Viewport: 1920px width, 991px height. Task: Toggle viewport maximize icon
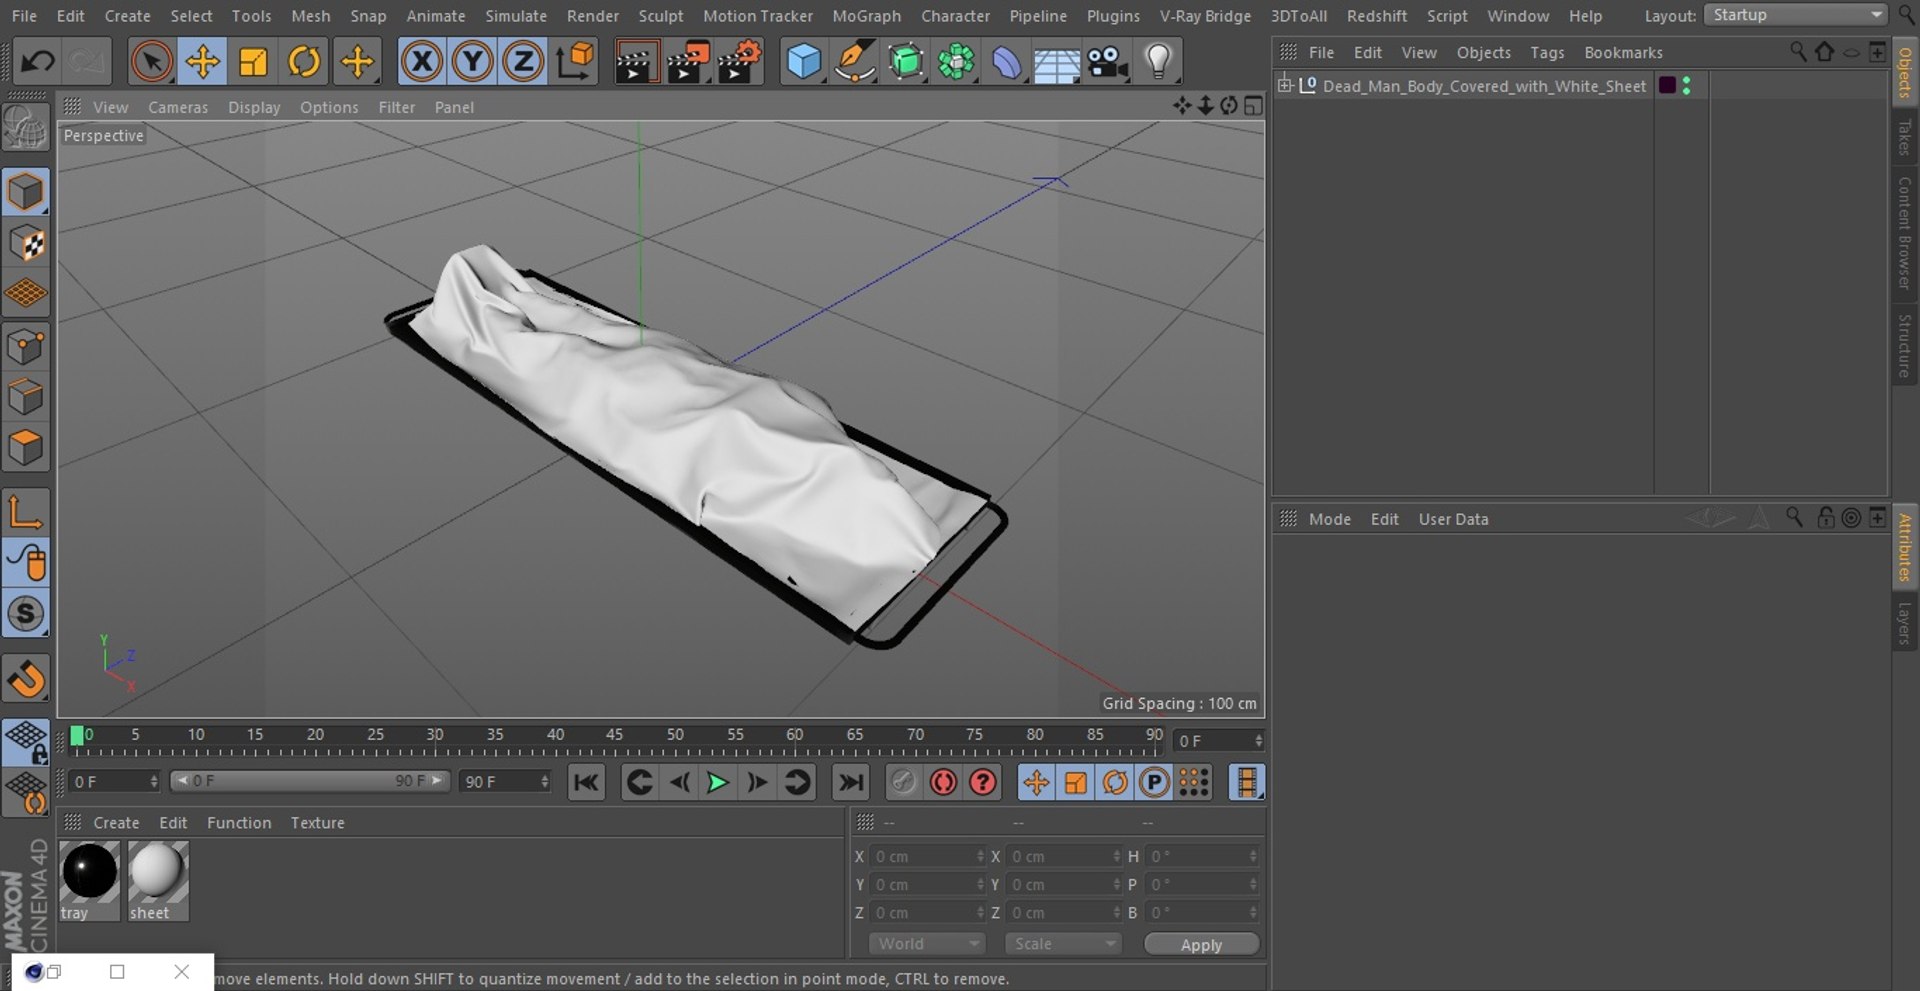point(1253,106)
